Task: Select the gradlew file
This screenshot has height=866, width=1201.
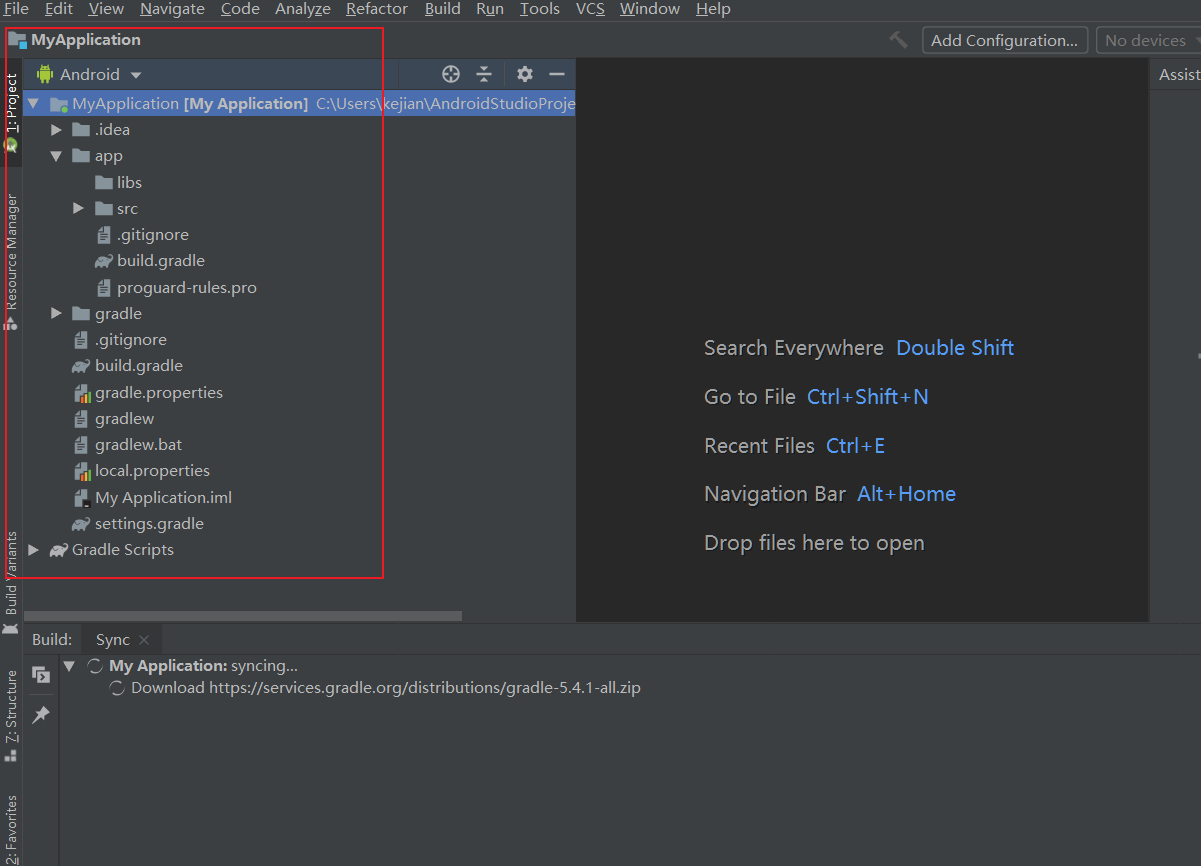Action: pos(124,419)
